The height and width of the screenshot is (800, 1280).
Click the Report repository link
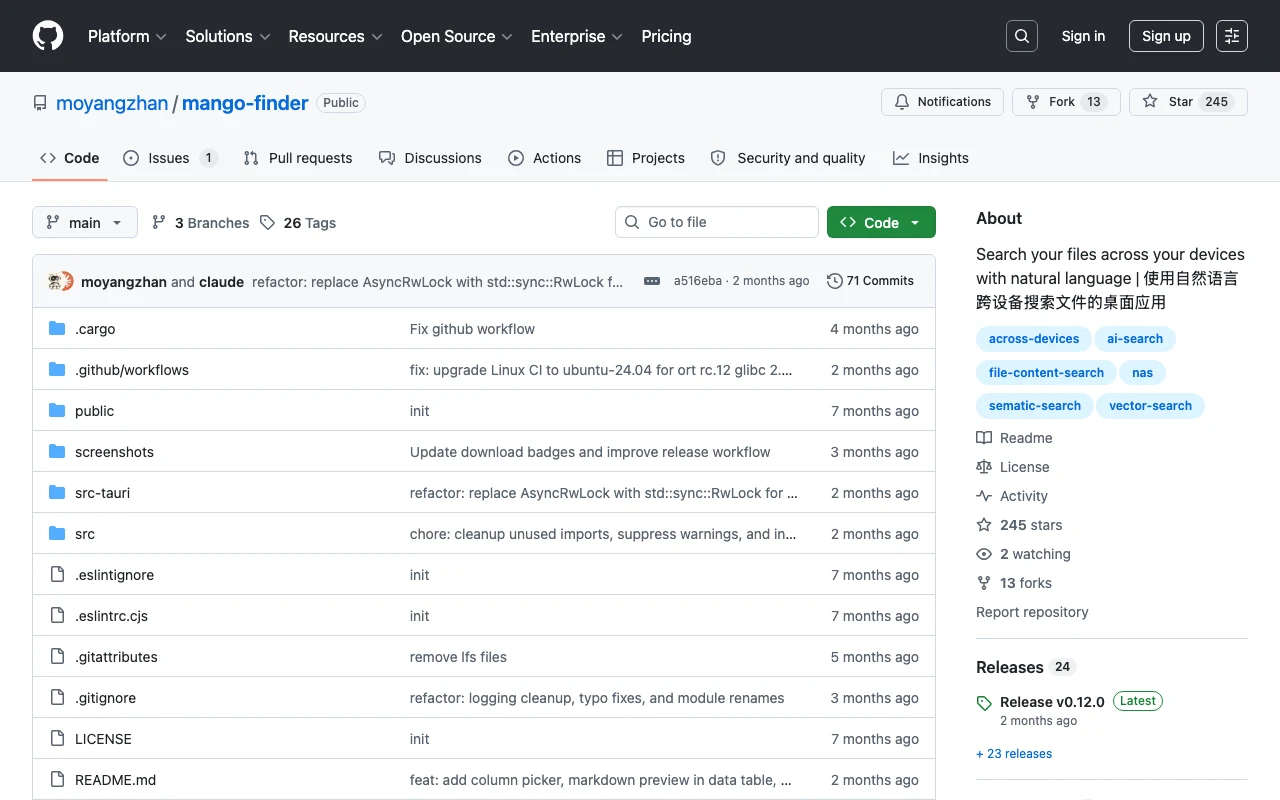[x=1032, y=612]
